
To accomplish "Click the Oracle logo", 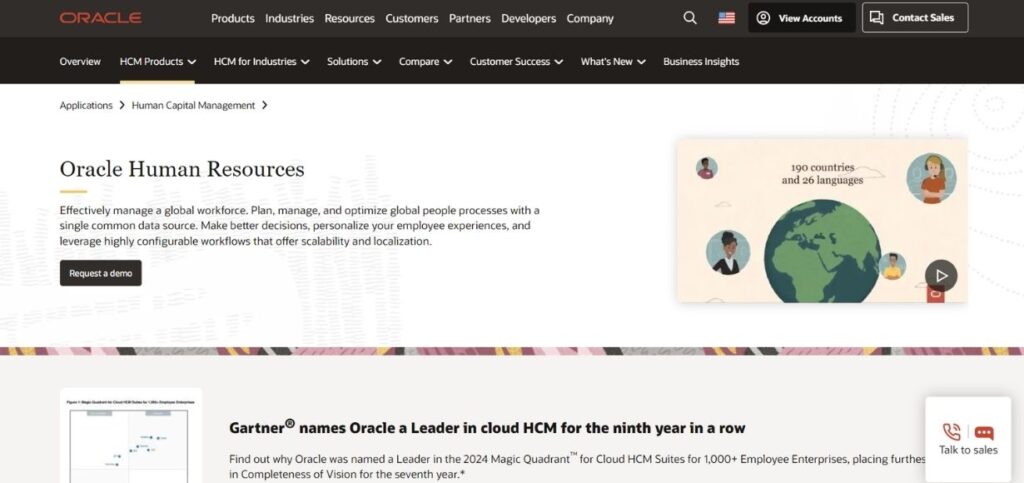I will pyautogui.click(x=101, y=18).
